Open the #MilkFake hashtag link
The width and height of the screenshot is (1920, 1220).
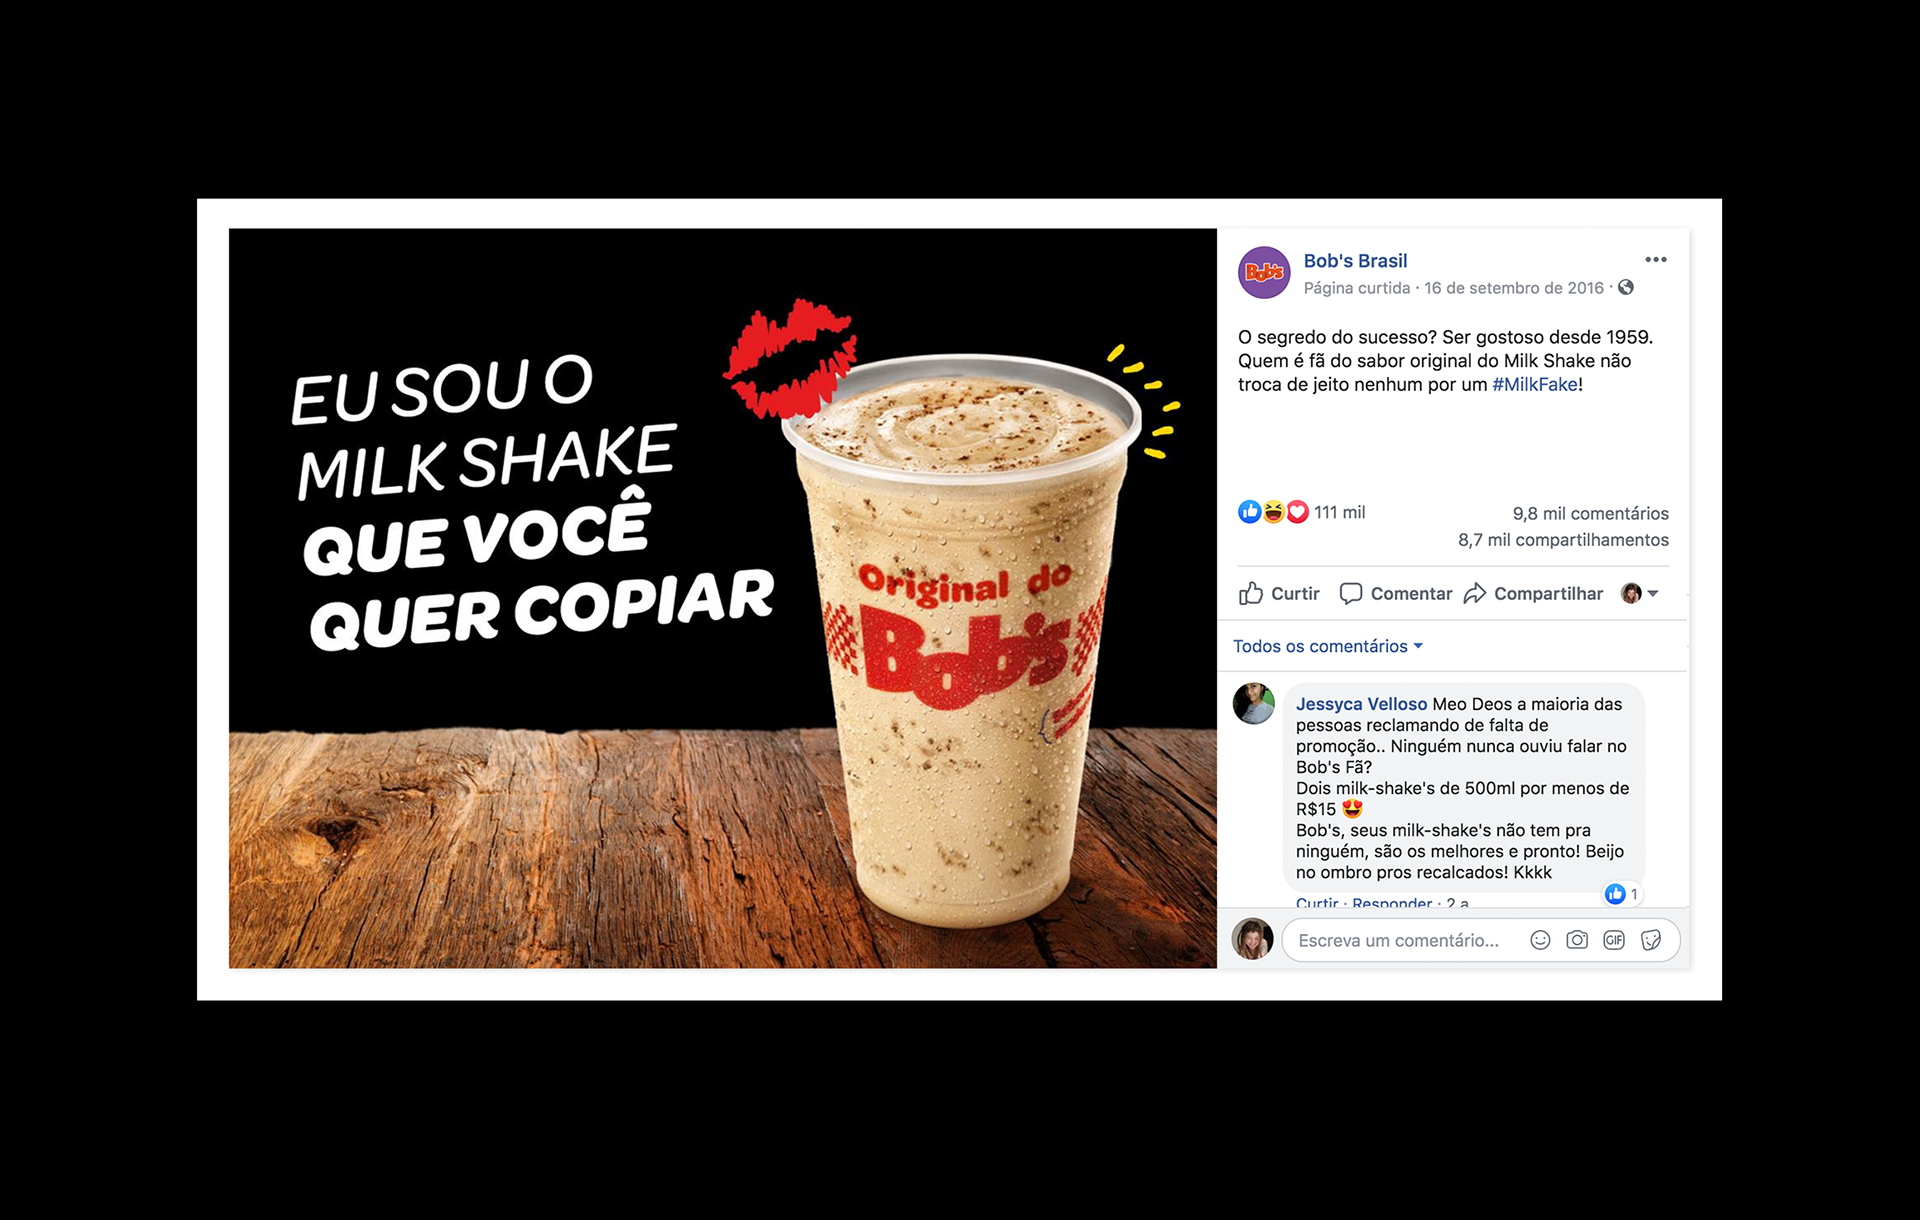(x=1535, y=384)
